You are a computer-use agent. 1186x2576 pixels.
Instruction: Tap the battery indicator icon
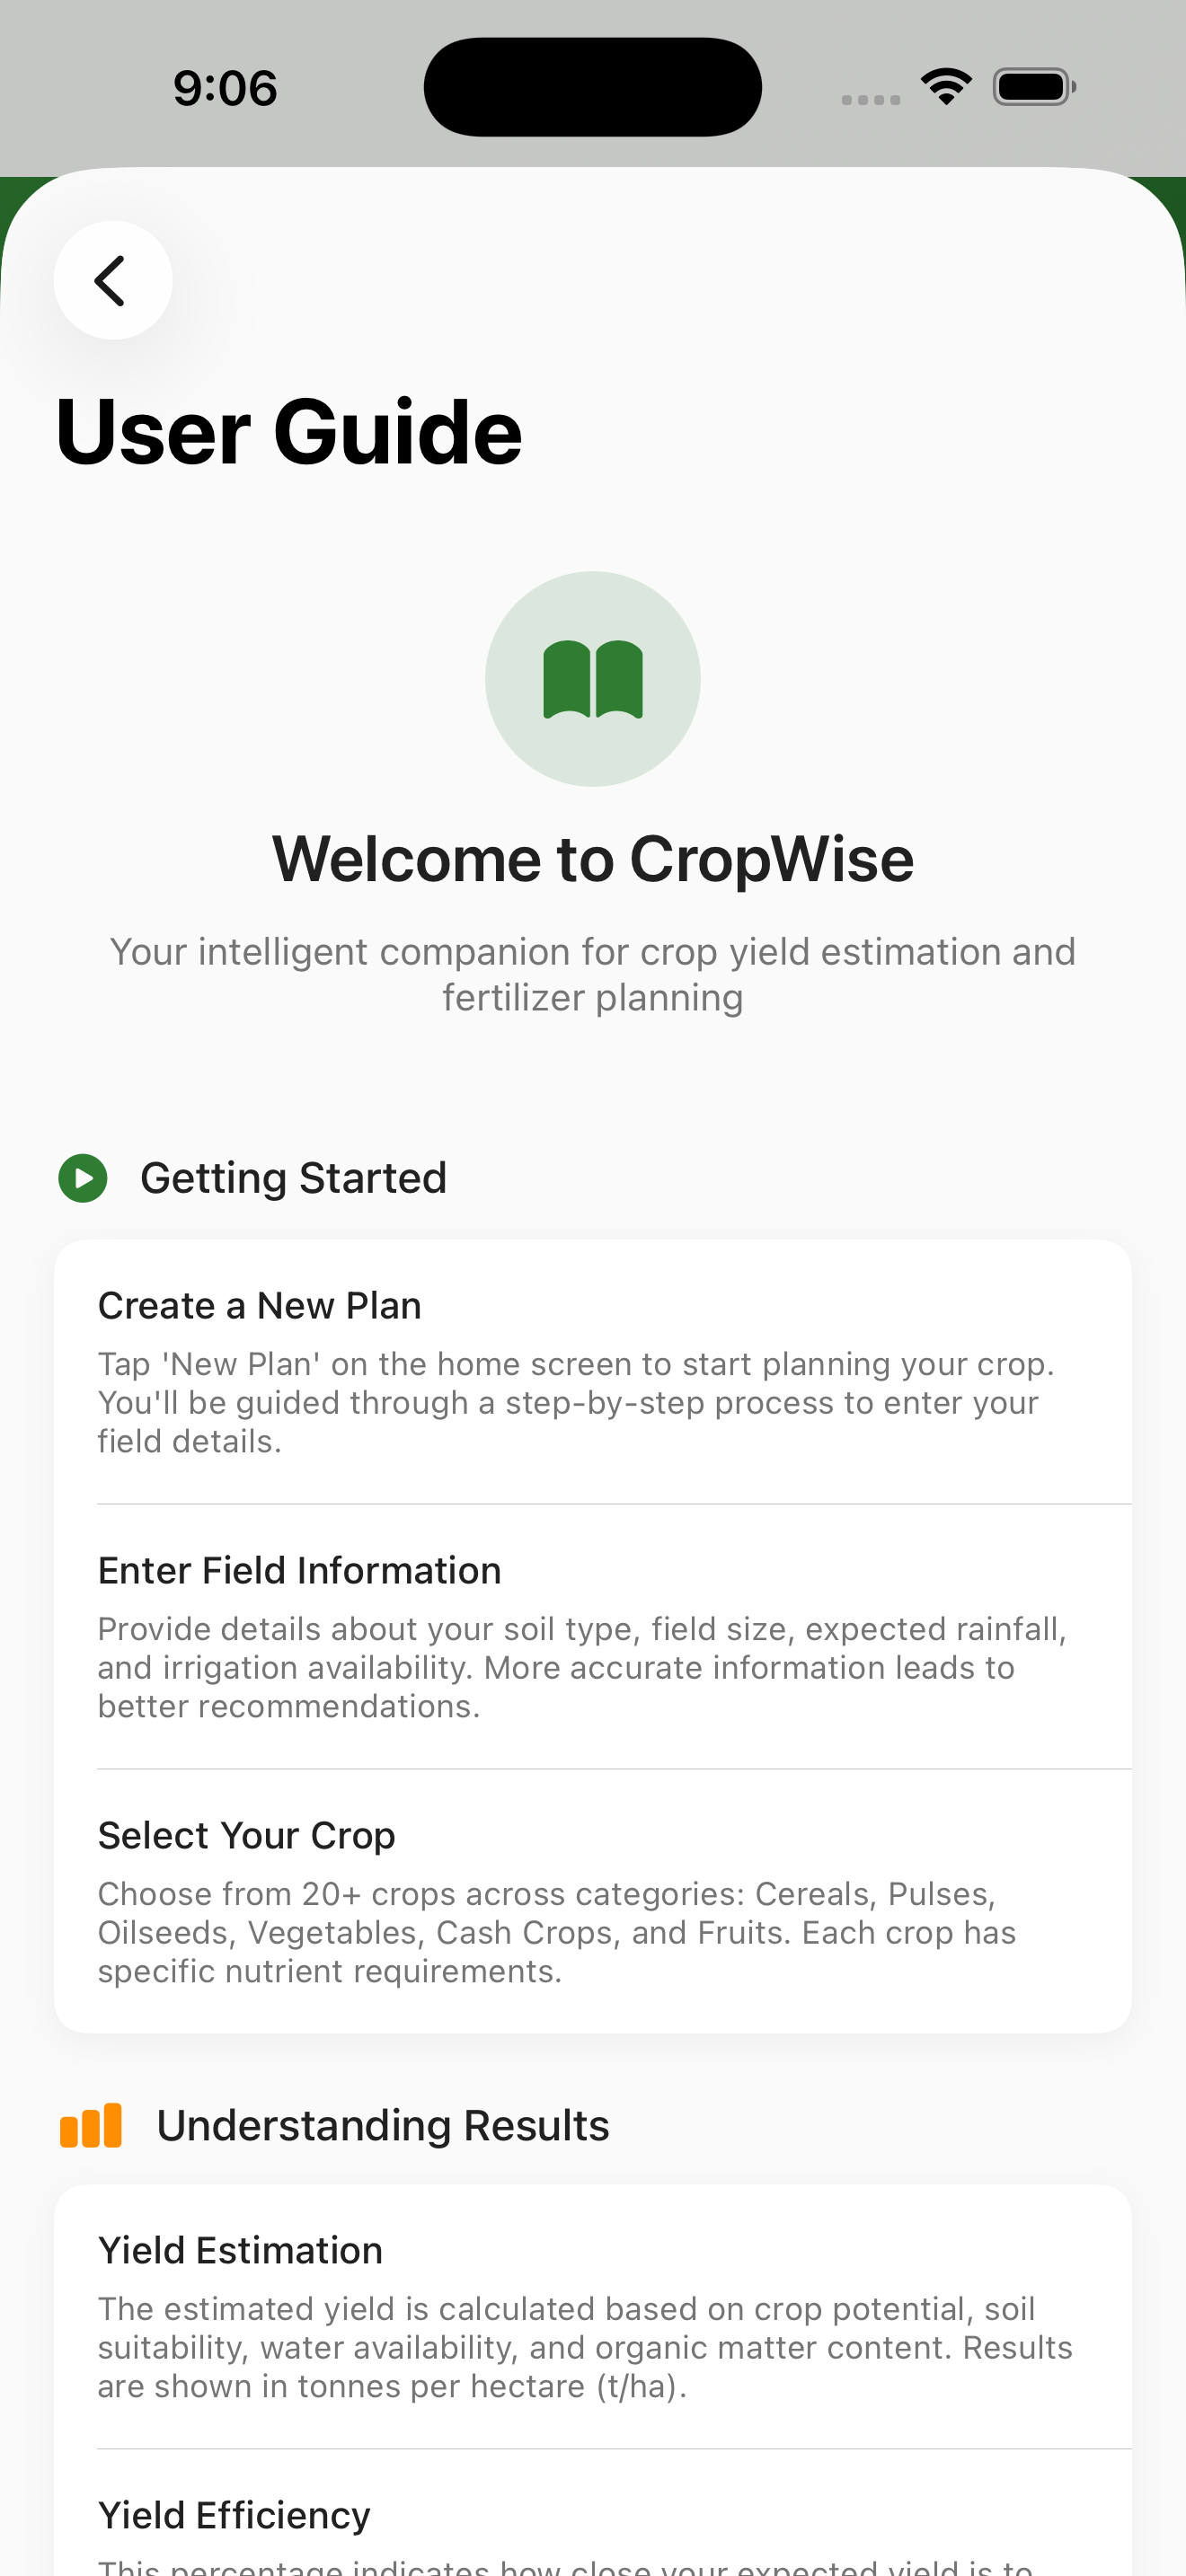(x=1033, y=87)
